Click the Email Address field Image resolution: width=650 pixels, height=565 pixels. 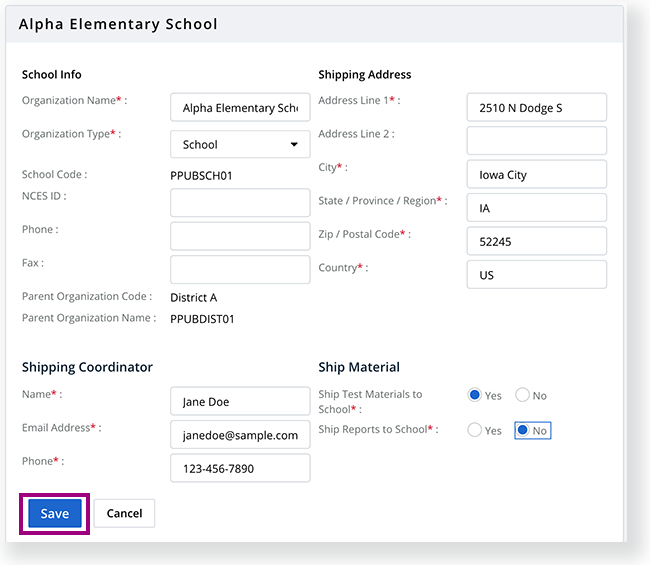[240, 435]
